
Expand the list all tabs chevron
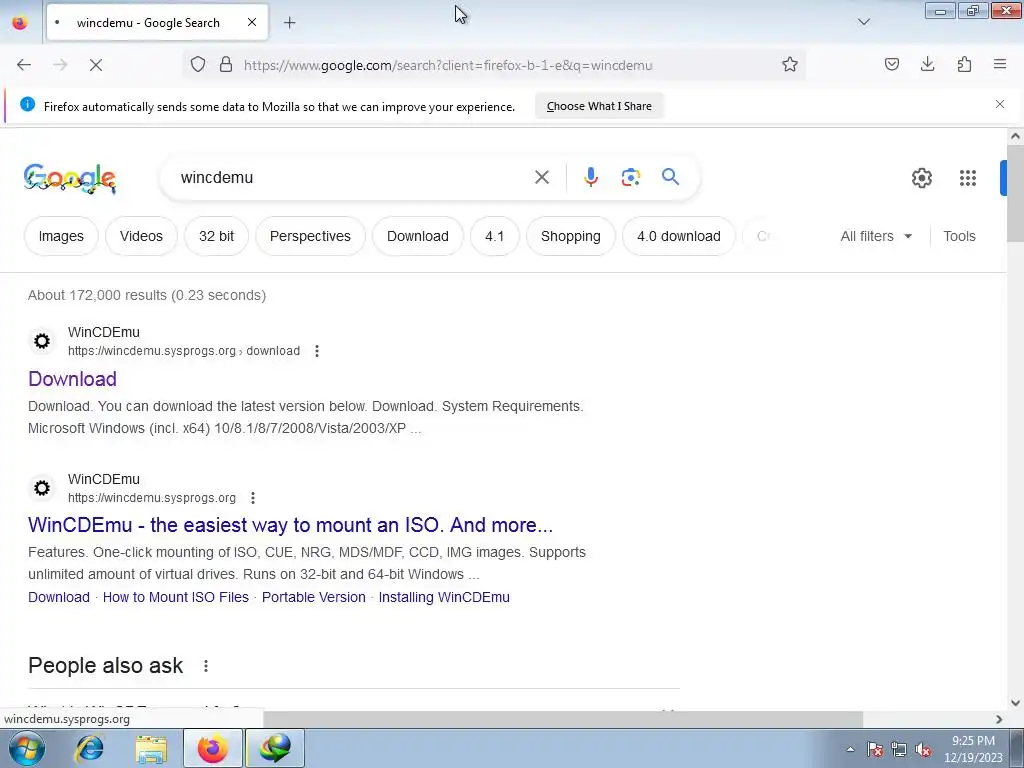click(x=864, y=22)
